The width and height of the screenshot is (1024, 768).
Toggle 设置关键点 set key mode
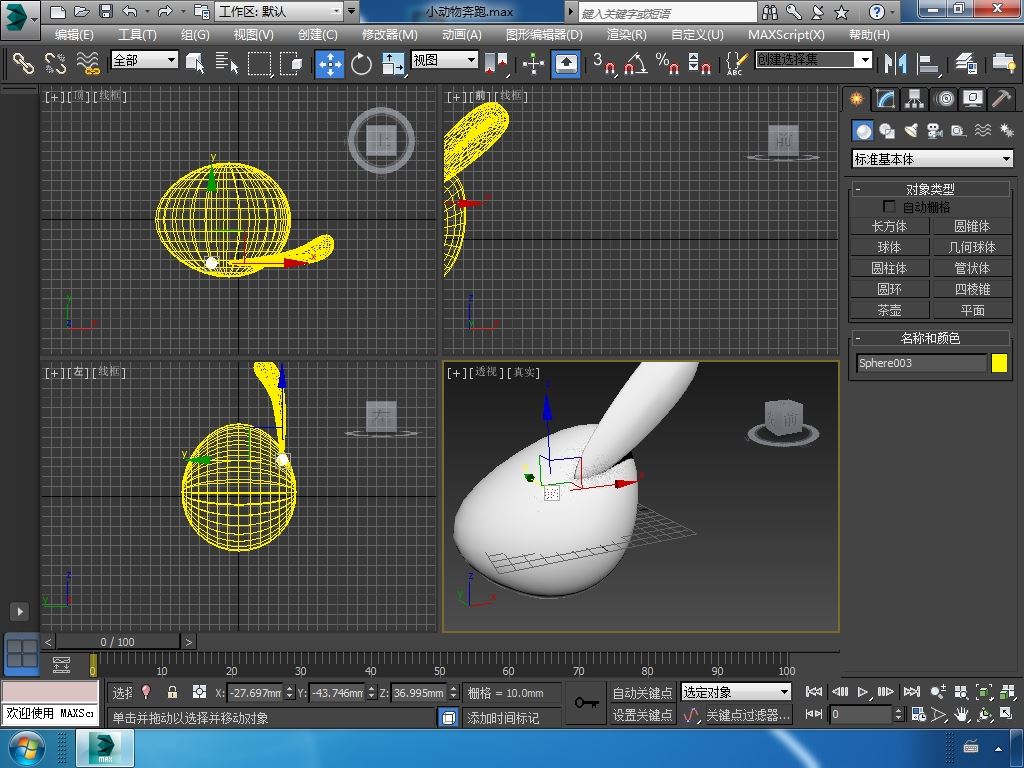point(642,715)
